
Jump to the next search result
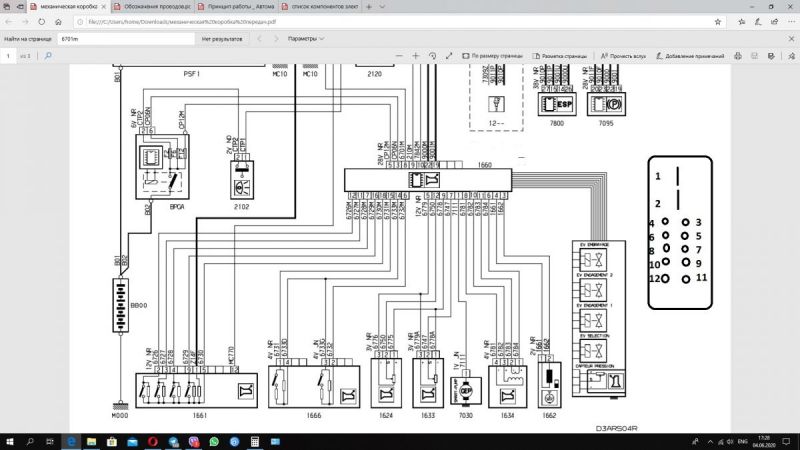(x=276, y=39)
